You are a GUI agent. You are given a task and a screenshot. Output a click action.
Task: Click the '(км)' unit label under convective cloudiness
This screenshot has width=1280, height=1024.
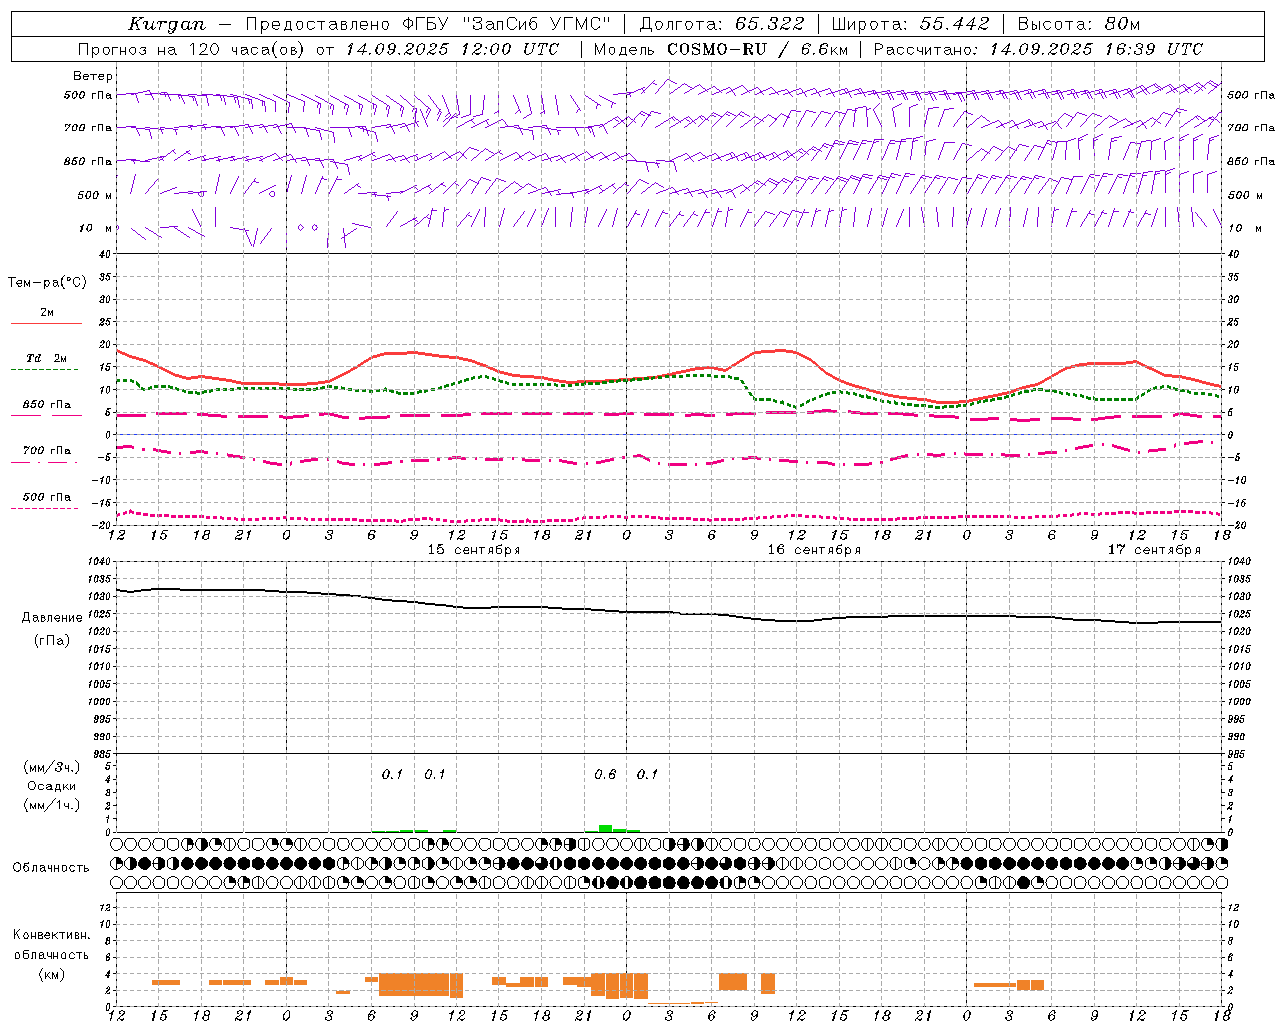pyautogui.click(x=51, y=974)
